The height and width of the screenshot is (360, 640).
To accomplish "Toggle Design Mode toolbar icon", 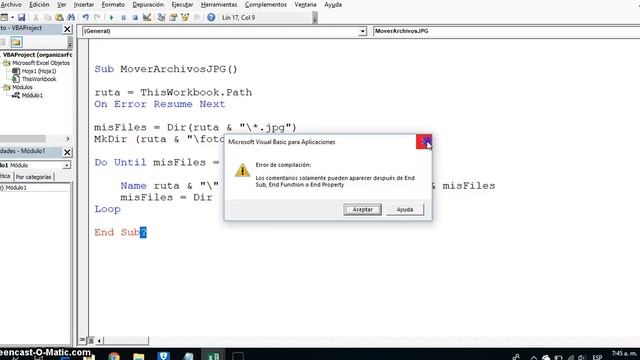I will [147, 18].
